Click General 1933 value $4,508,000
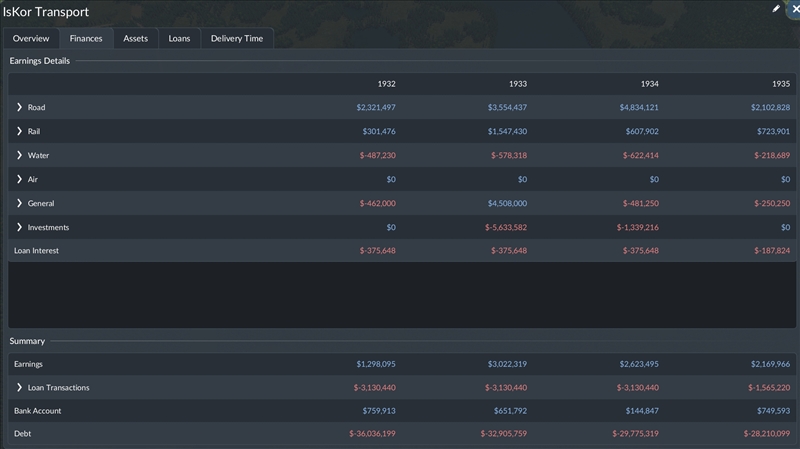 click(507, 203)
